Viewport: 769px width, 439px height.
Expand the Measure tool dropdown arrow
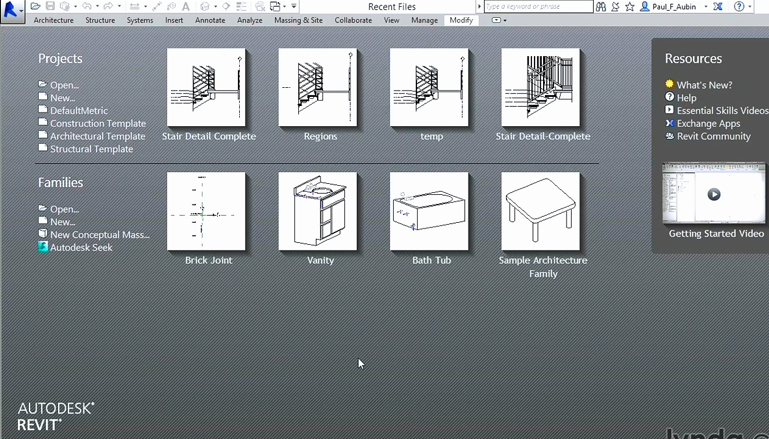tap(145, 6)
